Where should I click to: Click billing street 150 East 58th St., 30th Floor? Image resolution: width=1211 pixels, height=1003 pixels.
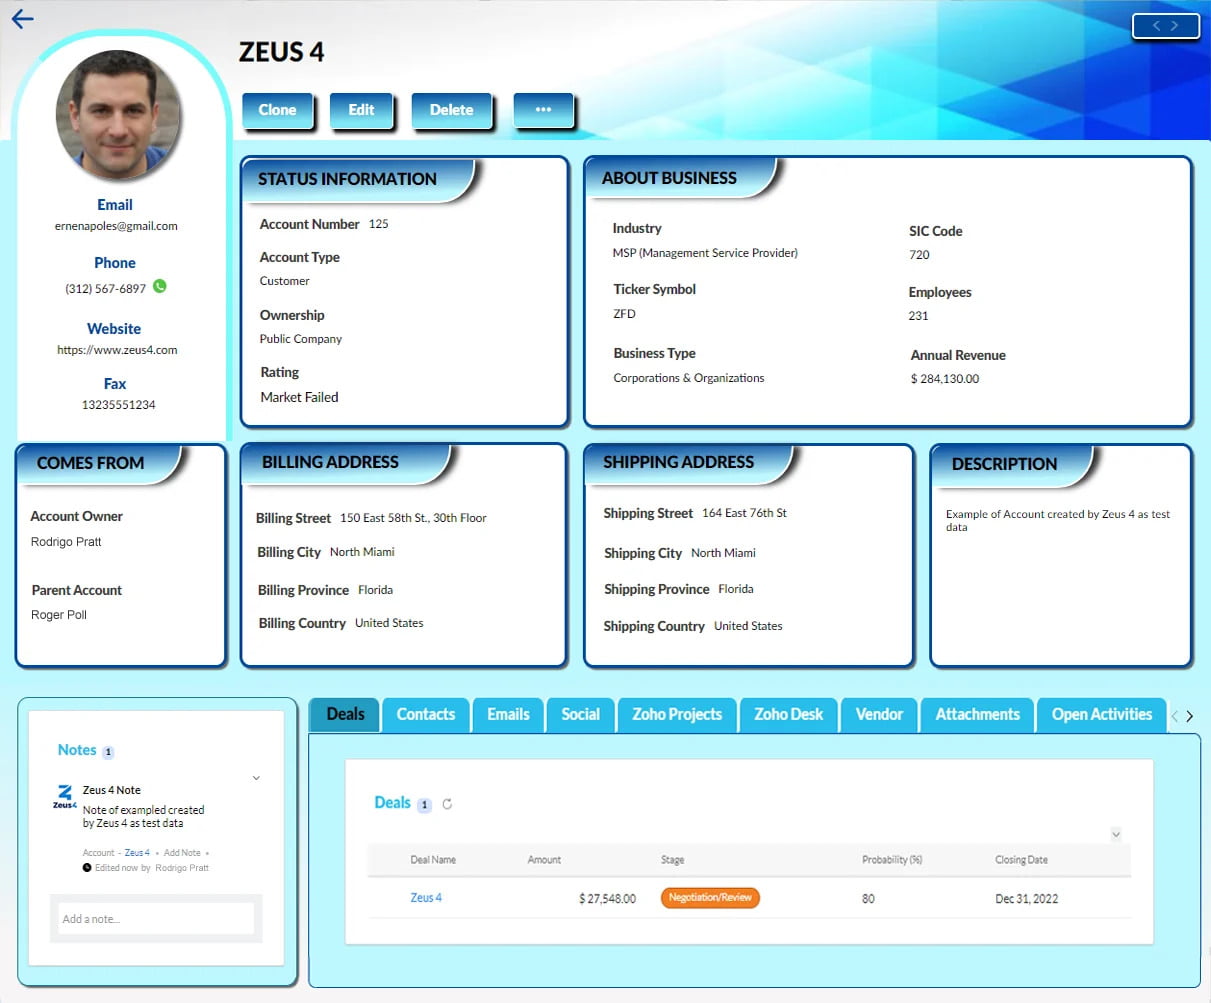tap(413, 518)
